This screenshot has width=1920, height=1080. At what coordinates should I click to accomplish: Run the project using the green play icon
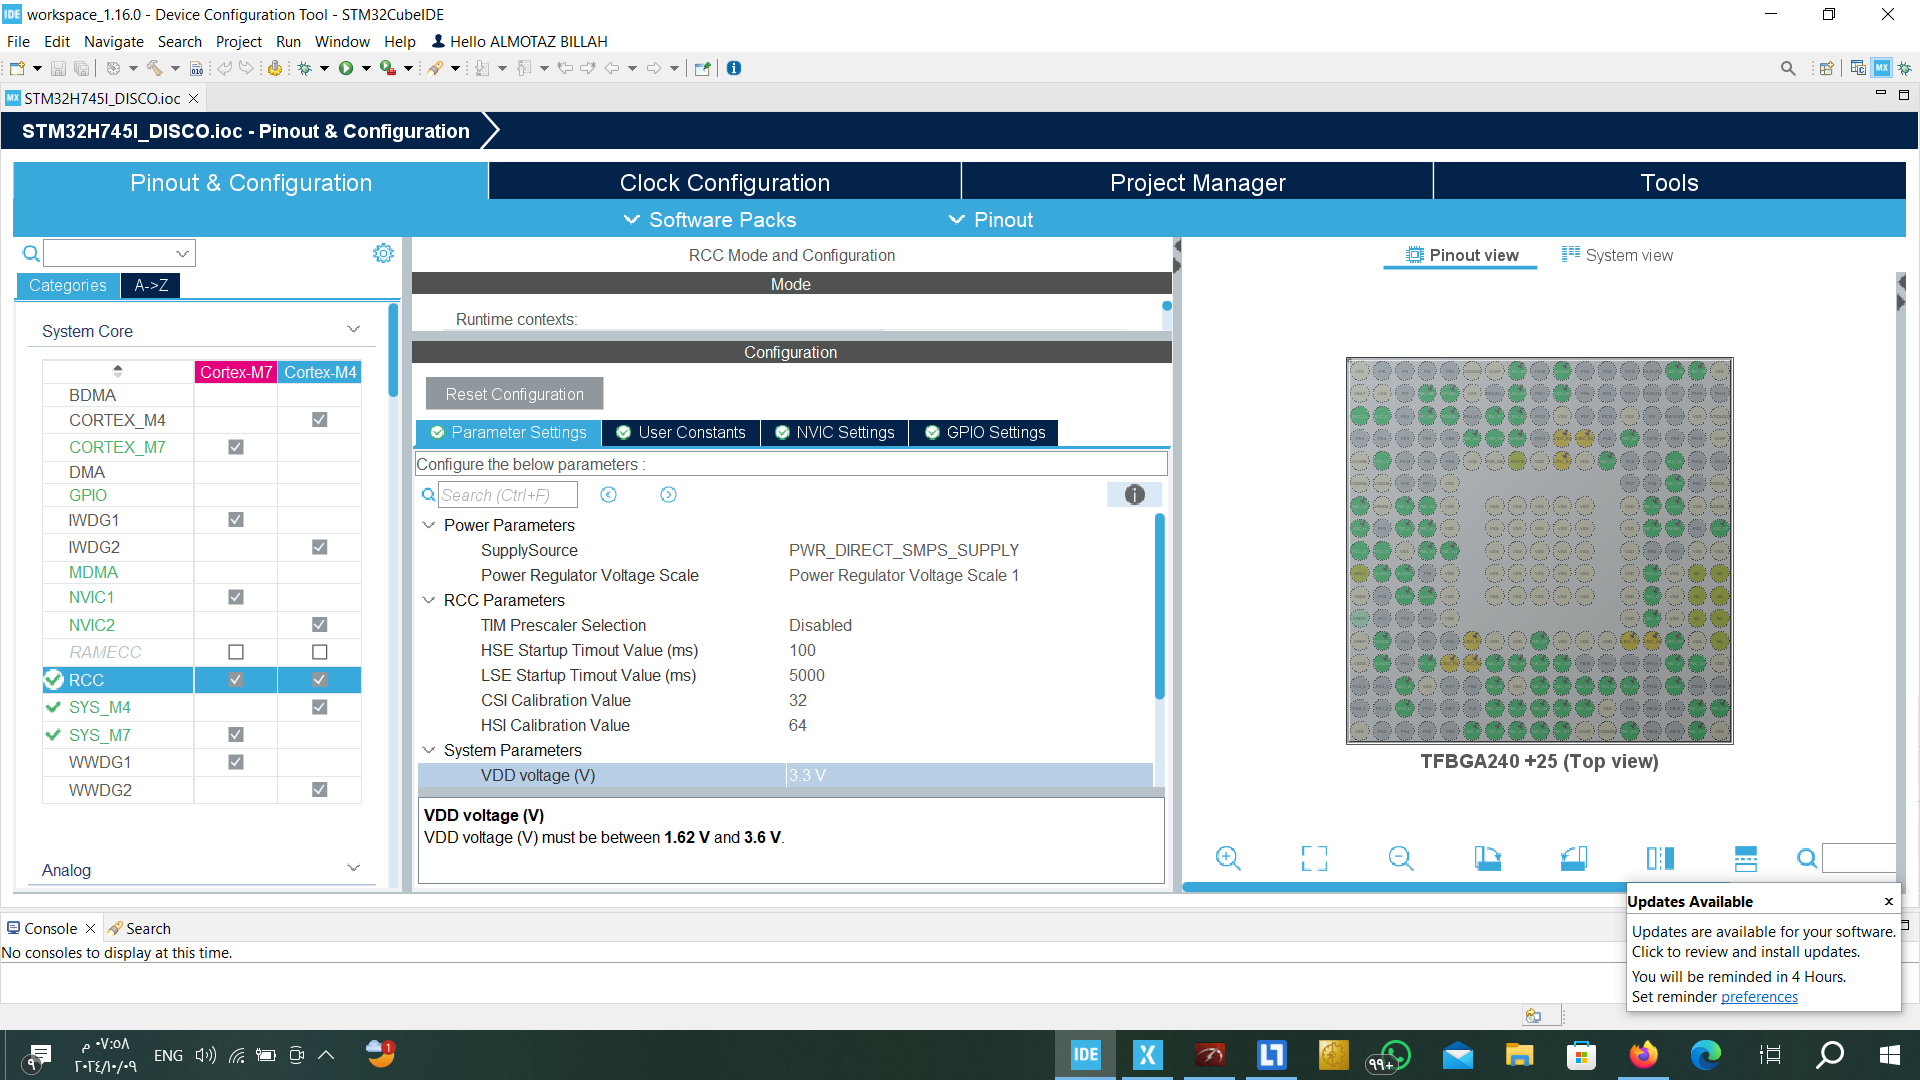point(348,68)
